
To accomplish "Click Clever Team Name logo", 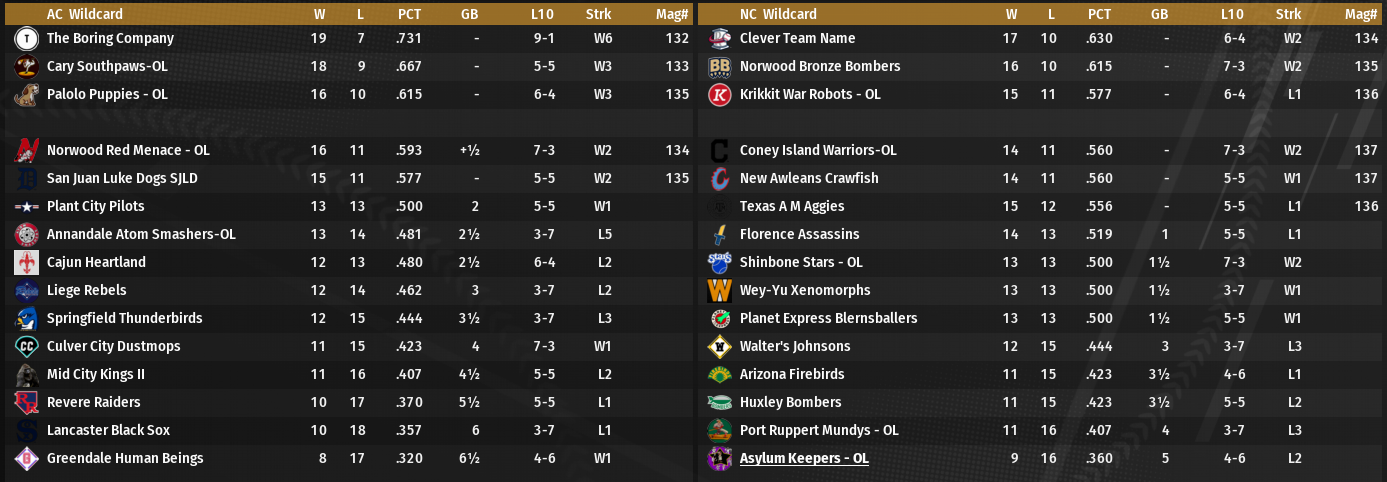I will coord(719,38).
